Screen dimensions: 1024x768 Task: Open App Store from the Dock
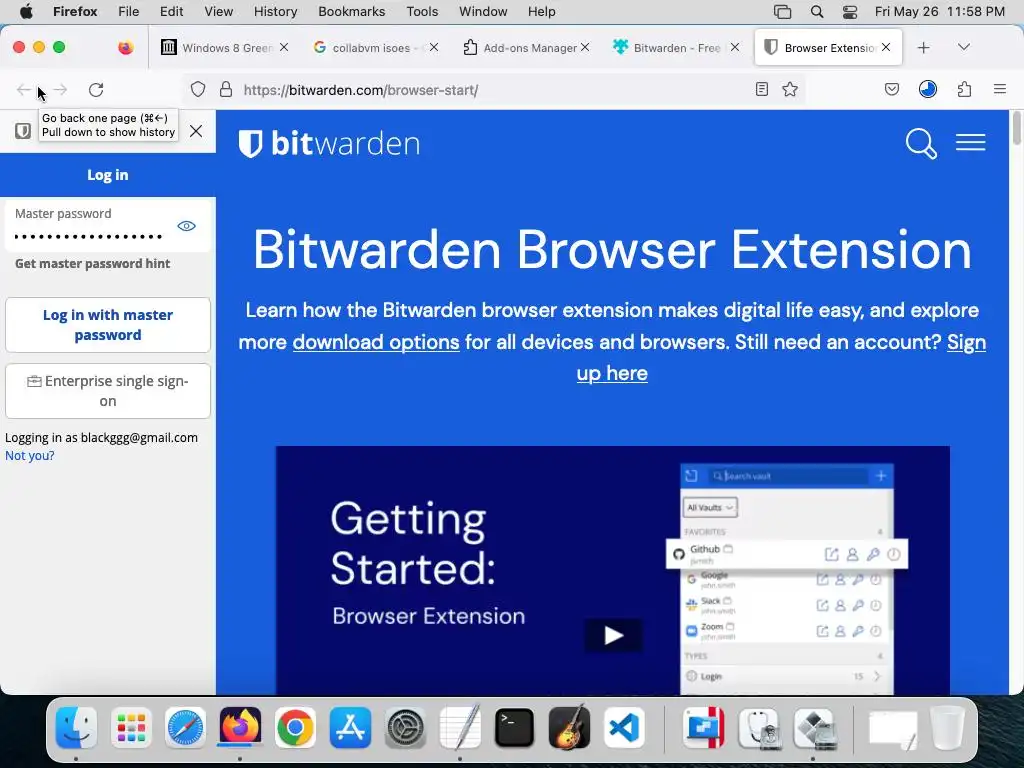[x=350, y=728]
